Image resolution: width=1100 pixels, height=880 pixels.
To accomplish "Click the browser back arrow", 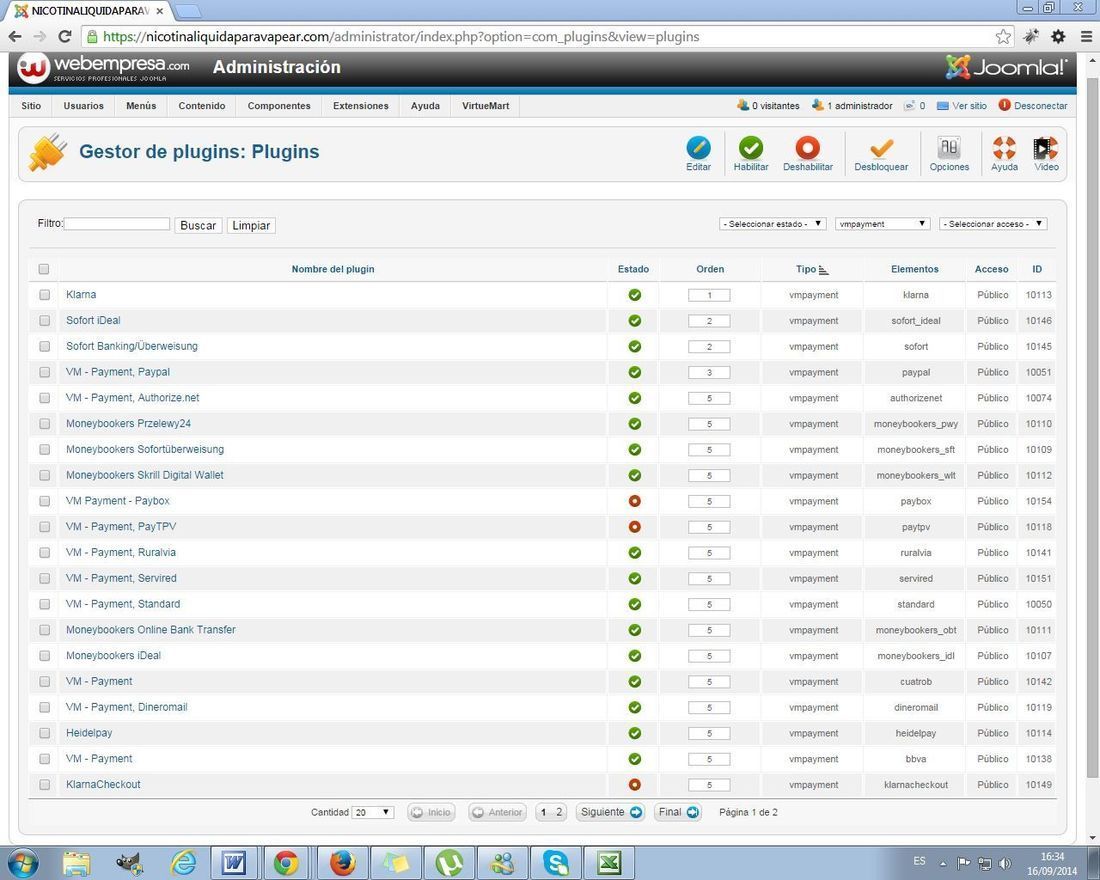I will (15, 36).
